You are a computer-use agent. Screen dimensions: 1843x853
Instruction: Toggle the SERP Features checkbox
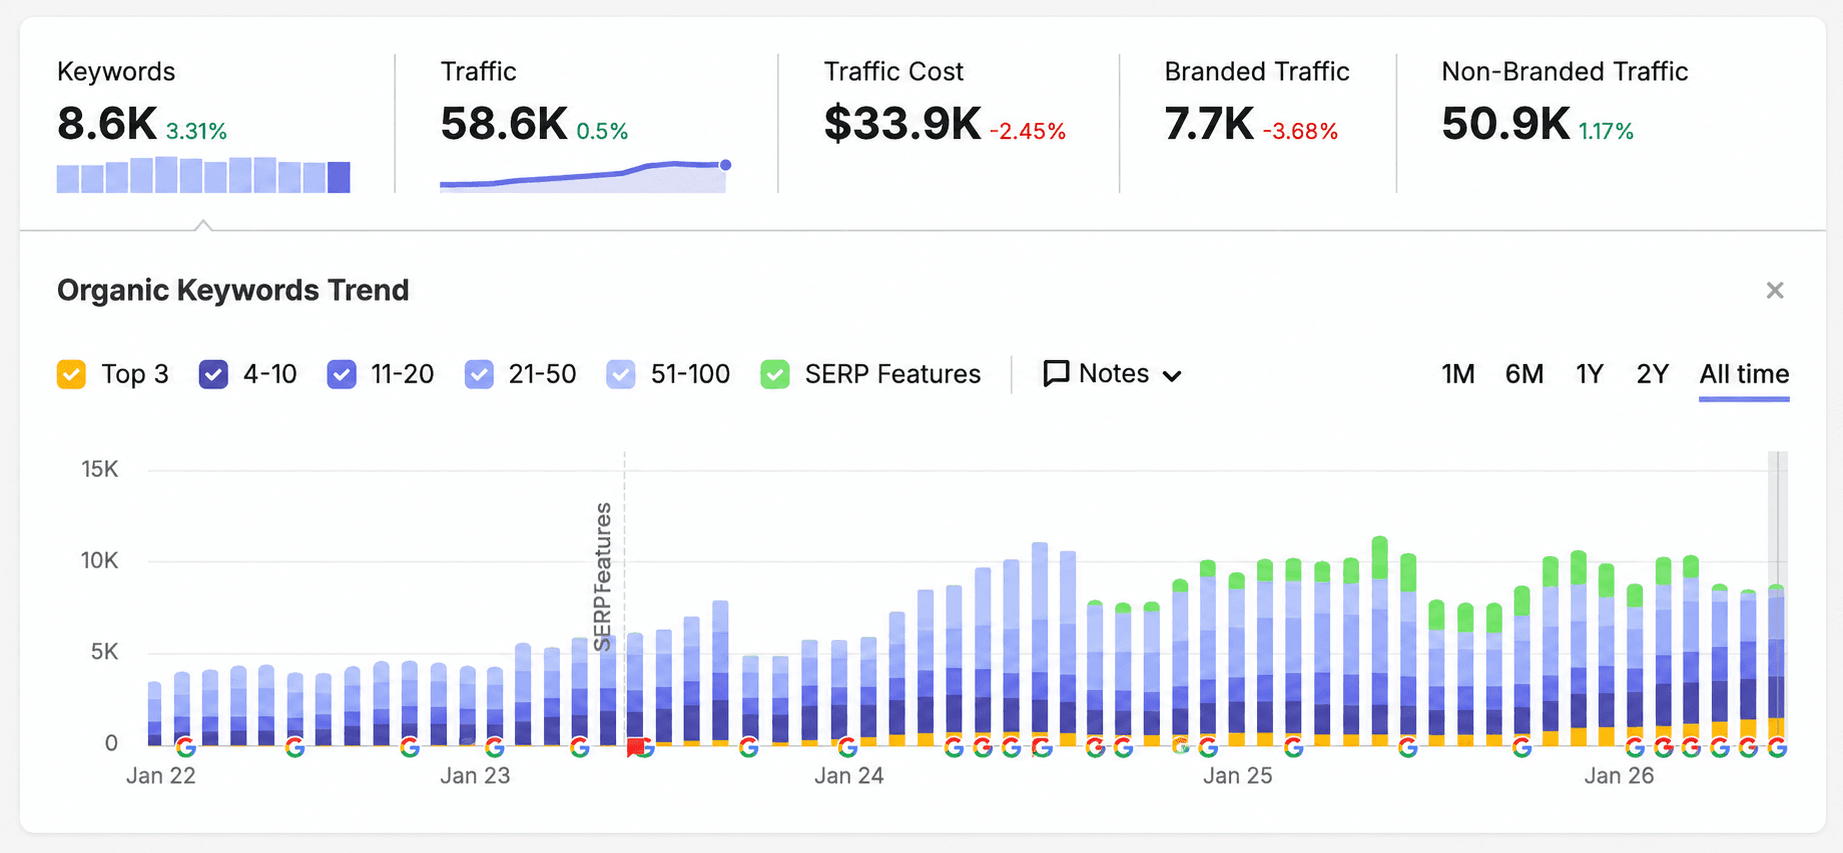click(775, 375)
